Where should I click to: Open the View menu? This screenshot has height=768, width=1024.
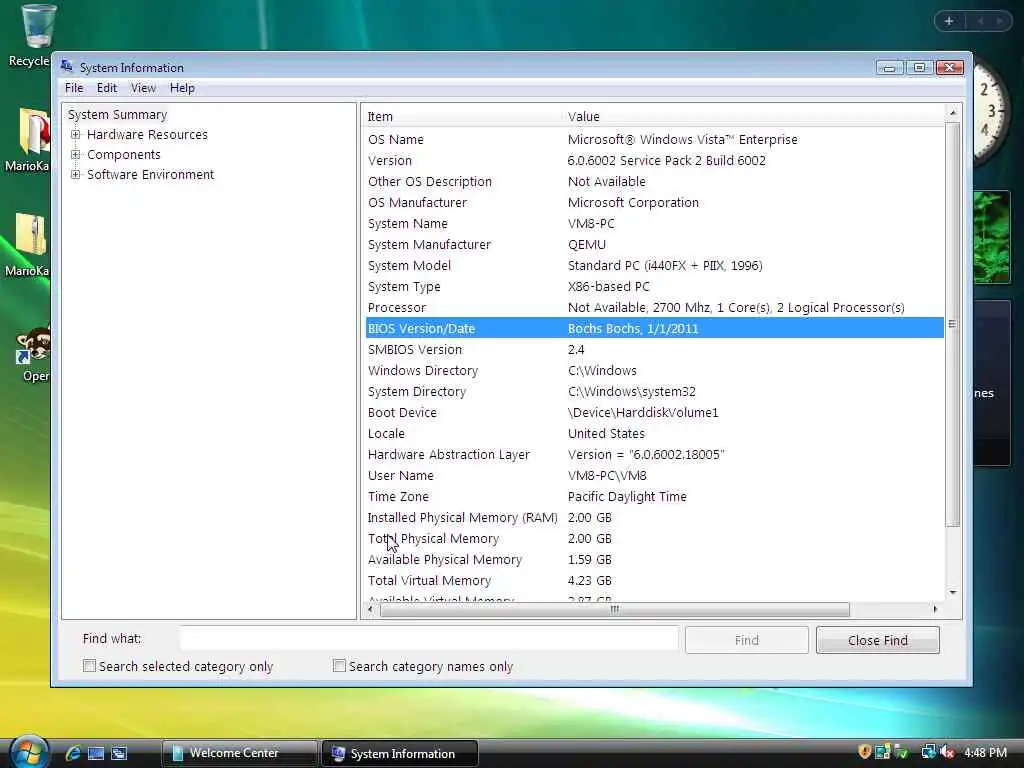point(143,88)
